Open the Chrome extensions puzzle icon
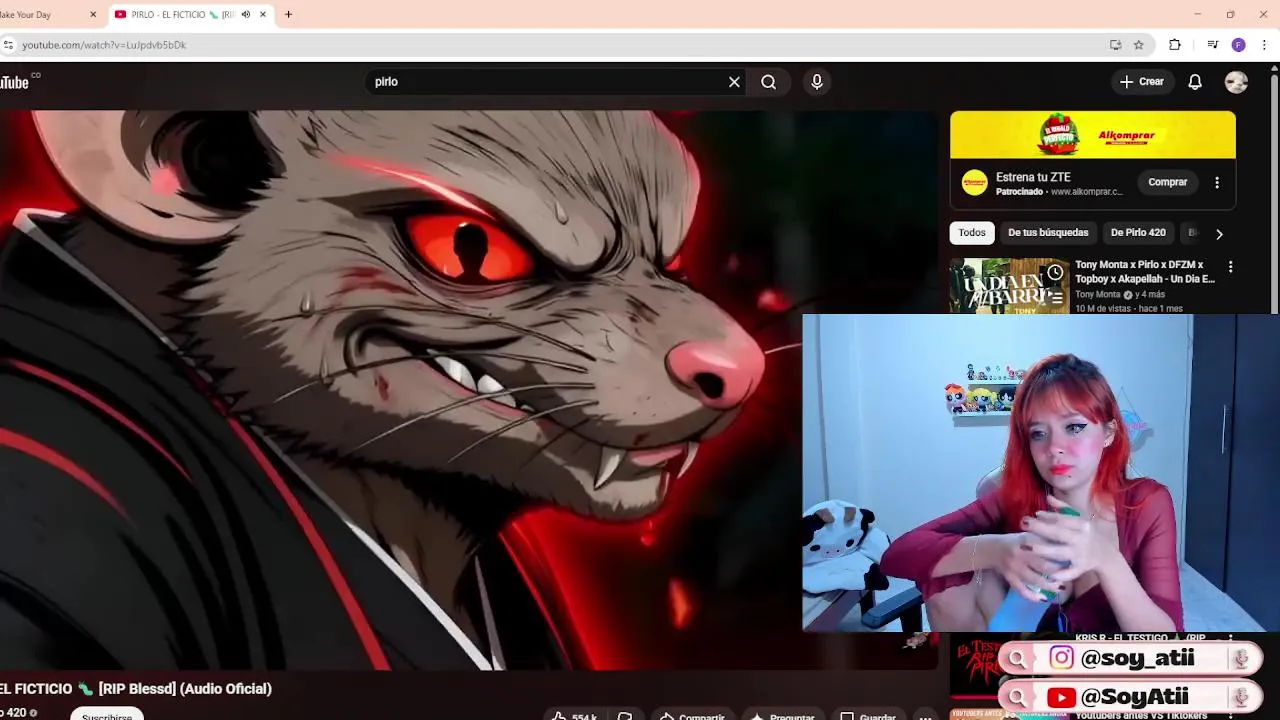Image resolution: width=1280 pixels, height=720 pixels. (1175, 45)
